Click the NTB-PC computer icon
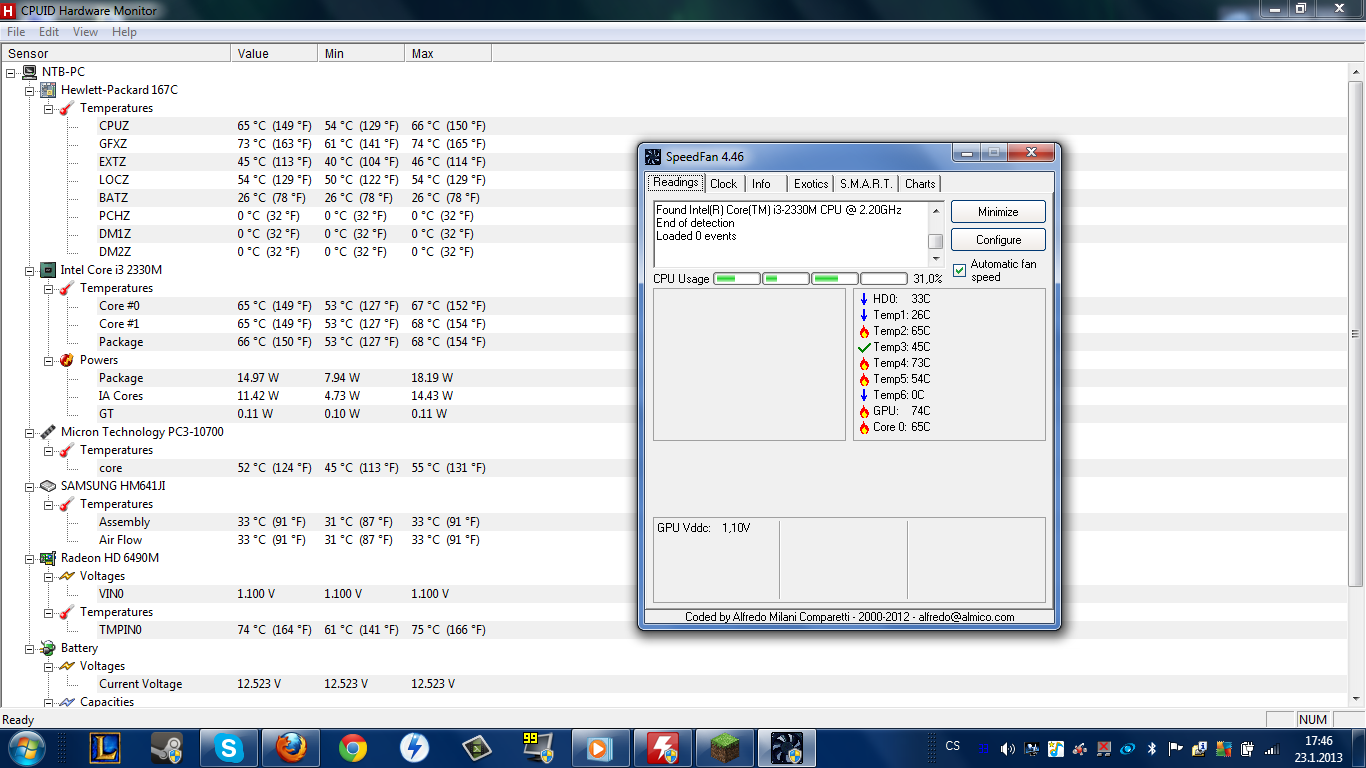The height and width of the screenshot is (768, 1366). [29, 72]
